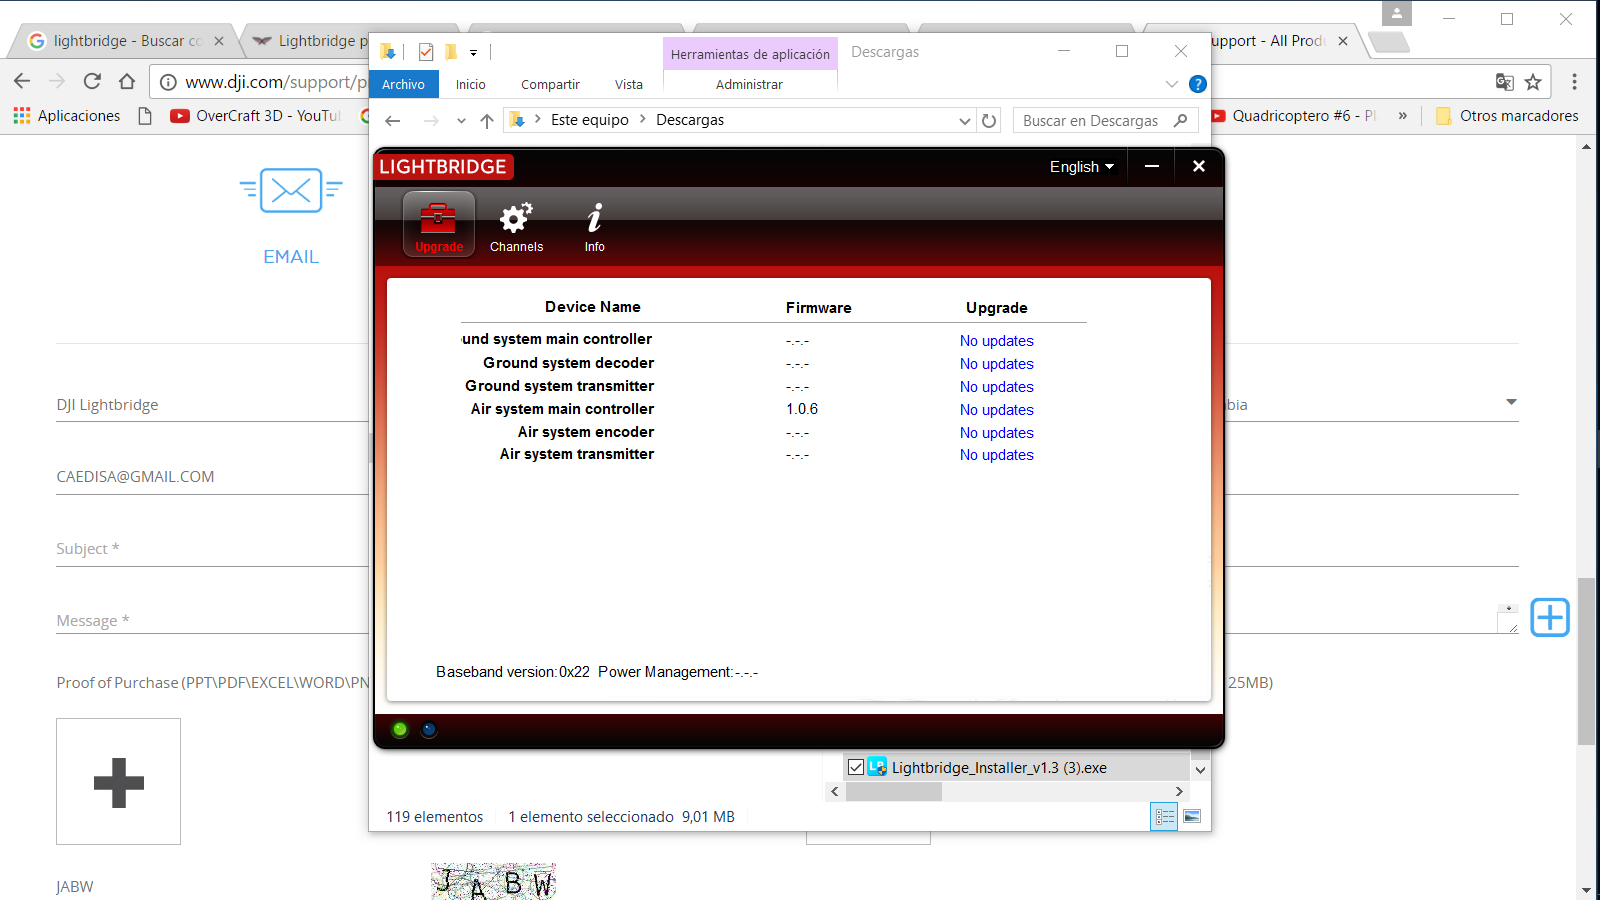Open the Upgrade toolbox in Lightbridge
This screenshot has width=1600, height=900.
click(438, 225)
